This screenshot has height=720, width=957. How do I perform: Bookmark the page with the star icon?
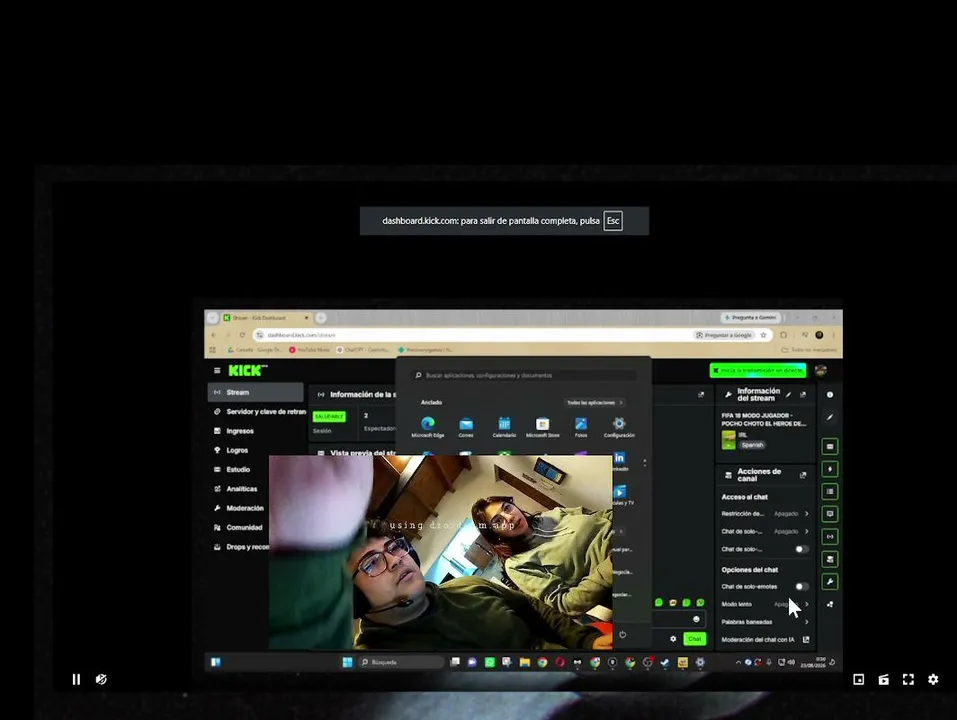pyautogui.click(x=763, y=335)
